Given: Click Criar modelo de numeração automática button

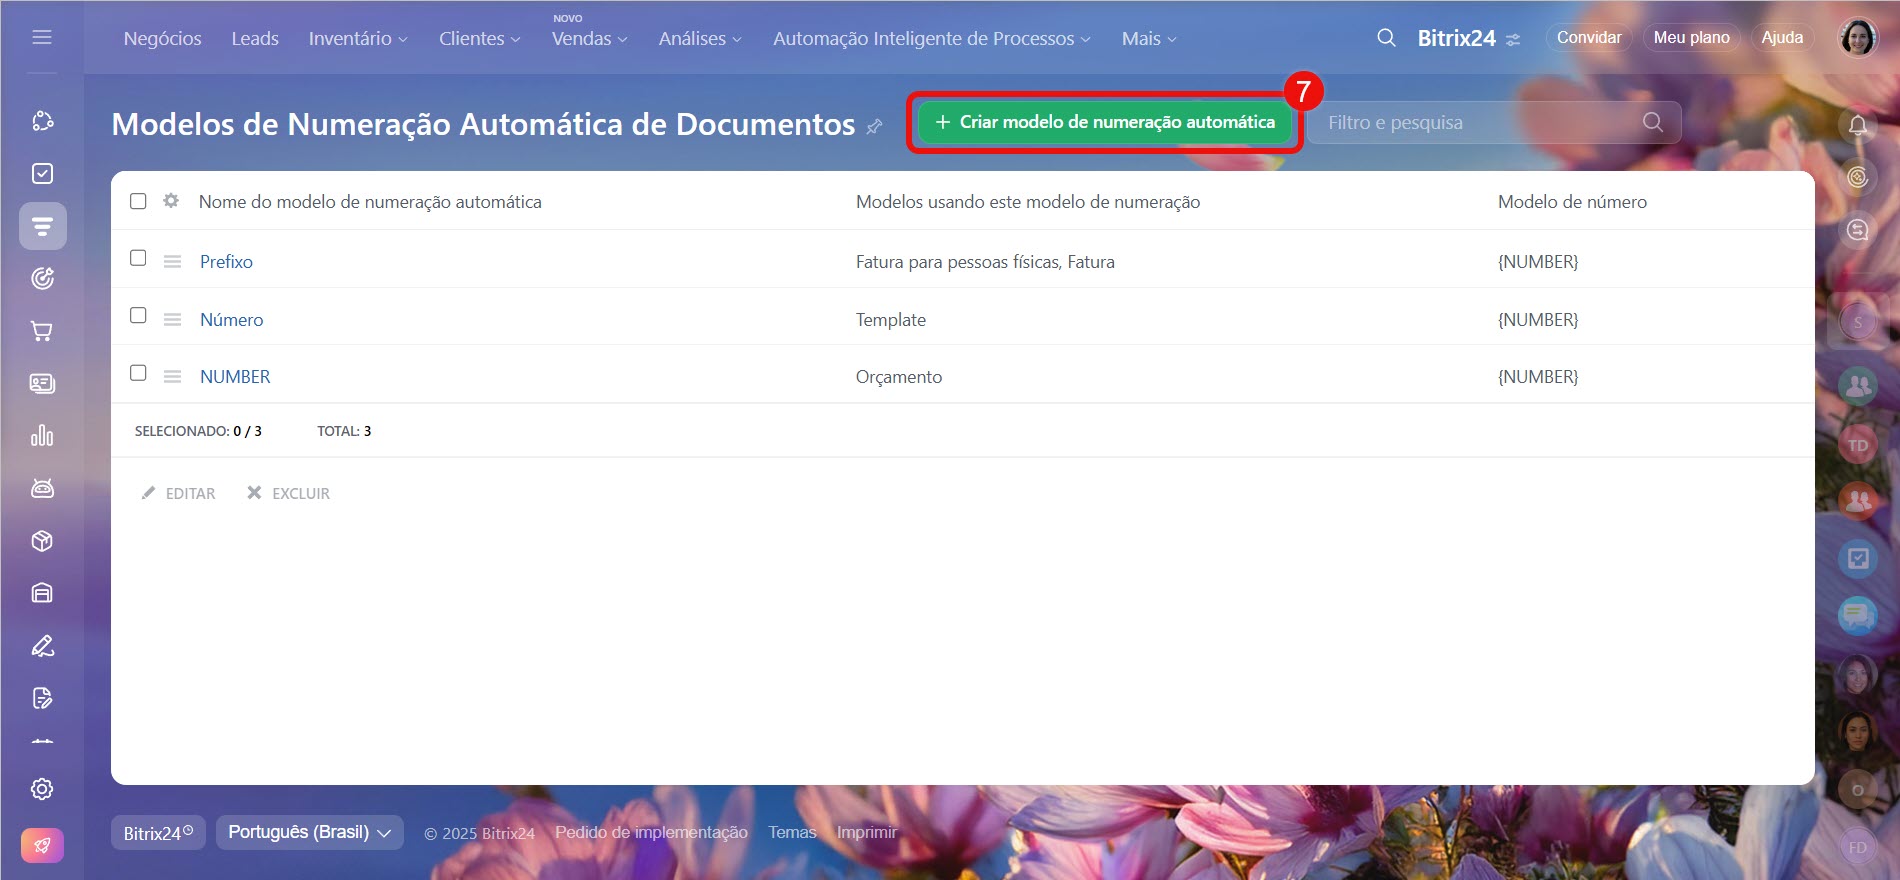Looking at the screenshot, I should [x=1104, y=122].
